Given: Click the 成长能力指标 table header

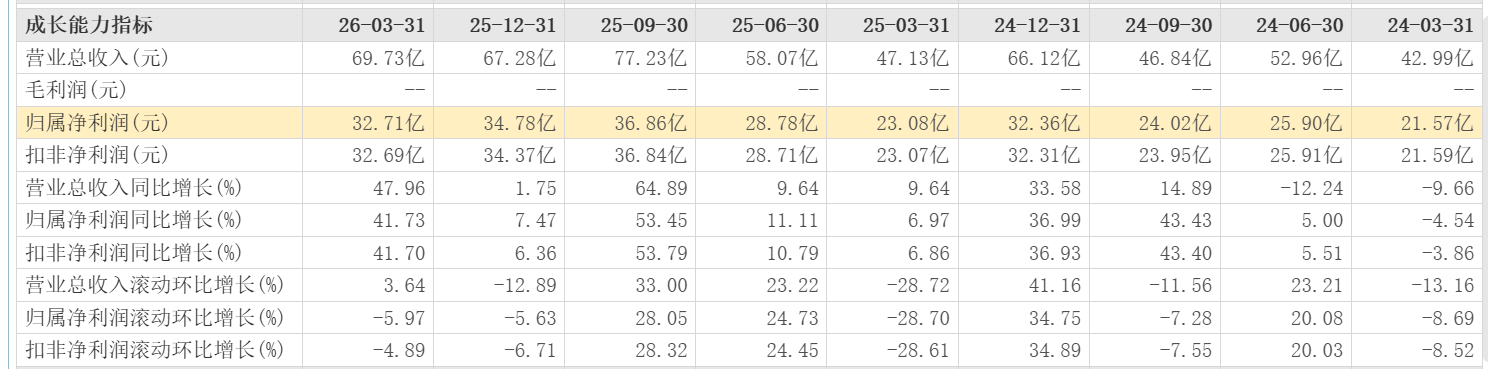Looking at the screenshot, I should click(90, 25).
